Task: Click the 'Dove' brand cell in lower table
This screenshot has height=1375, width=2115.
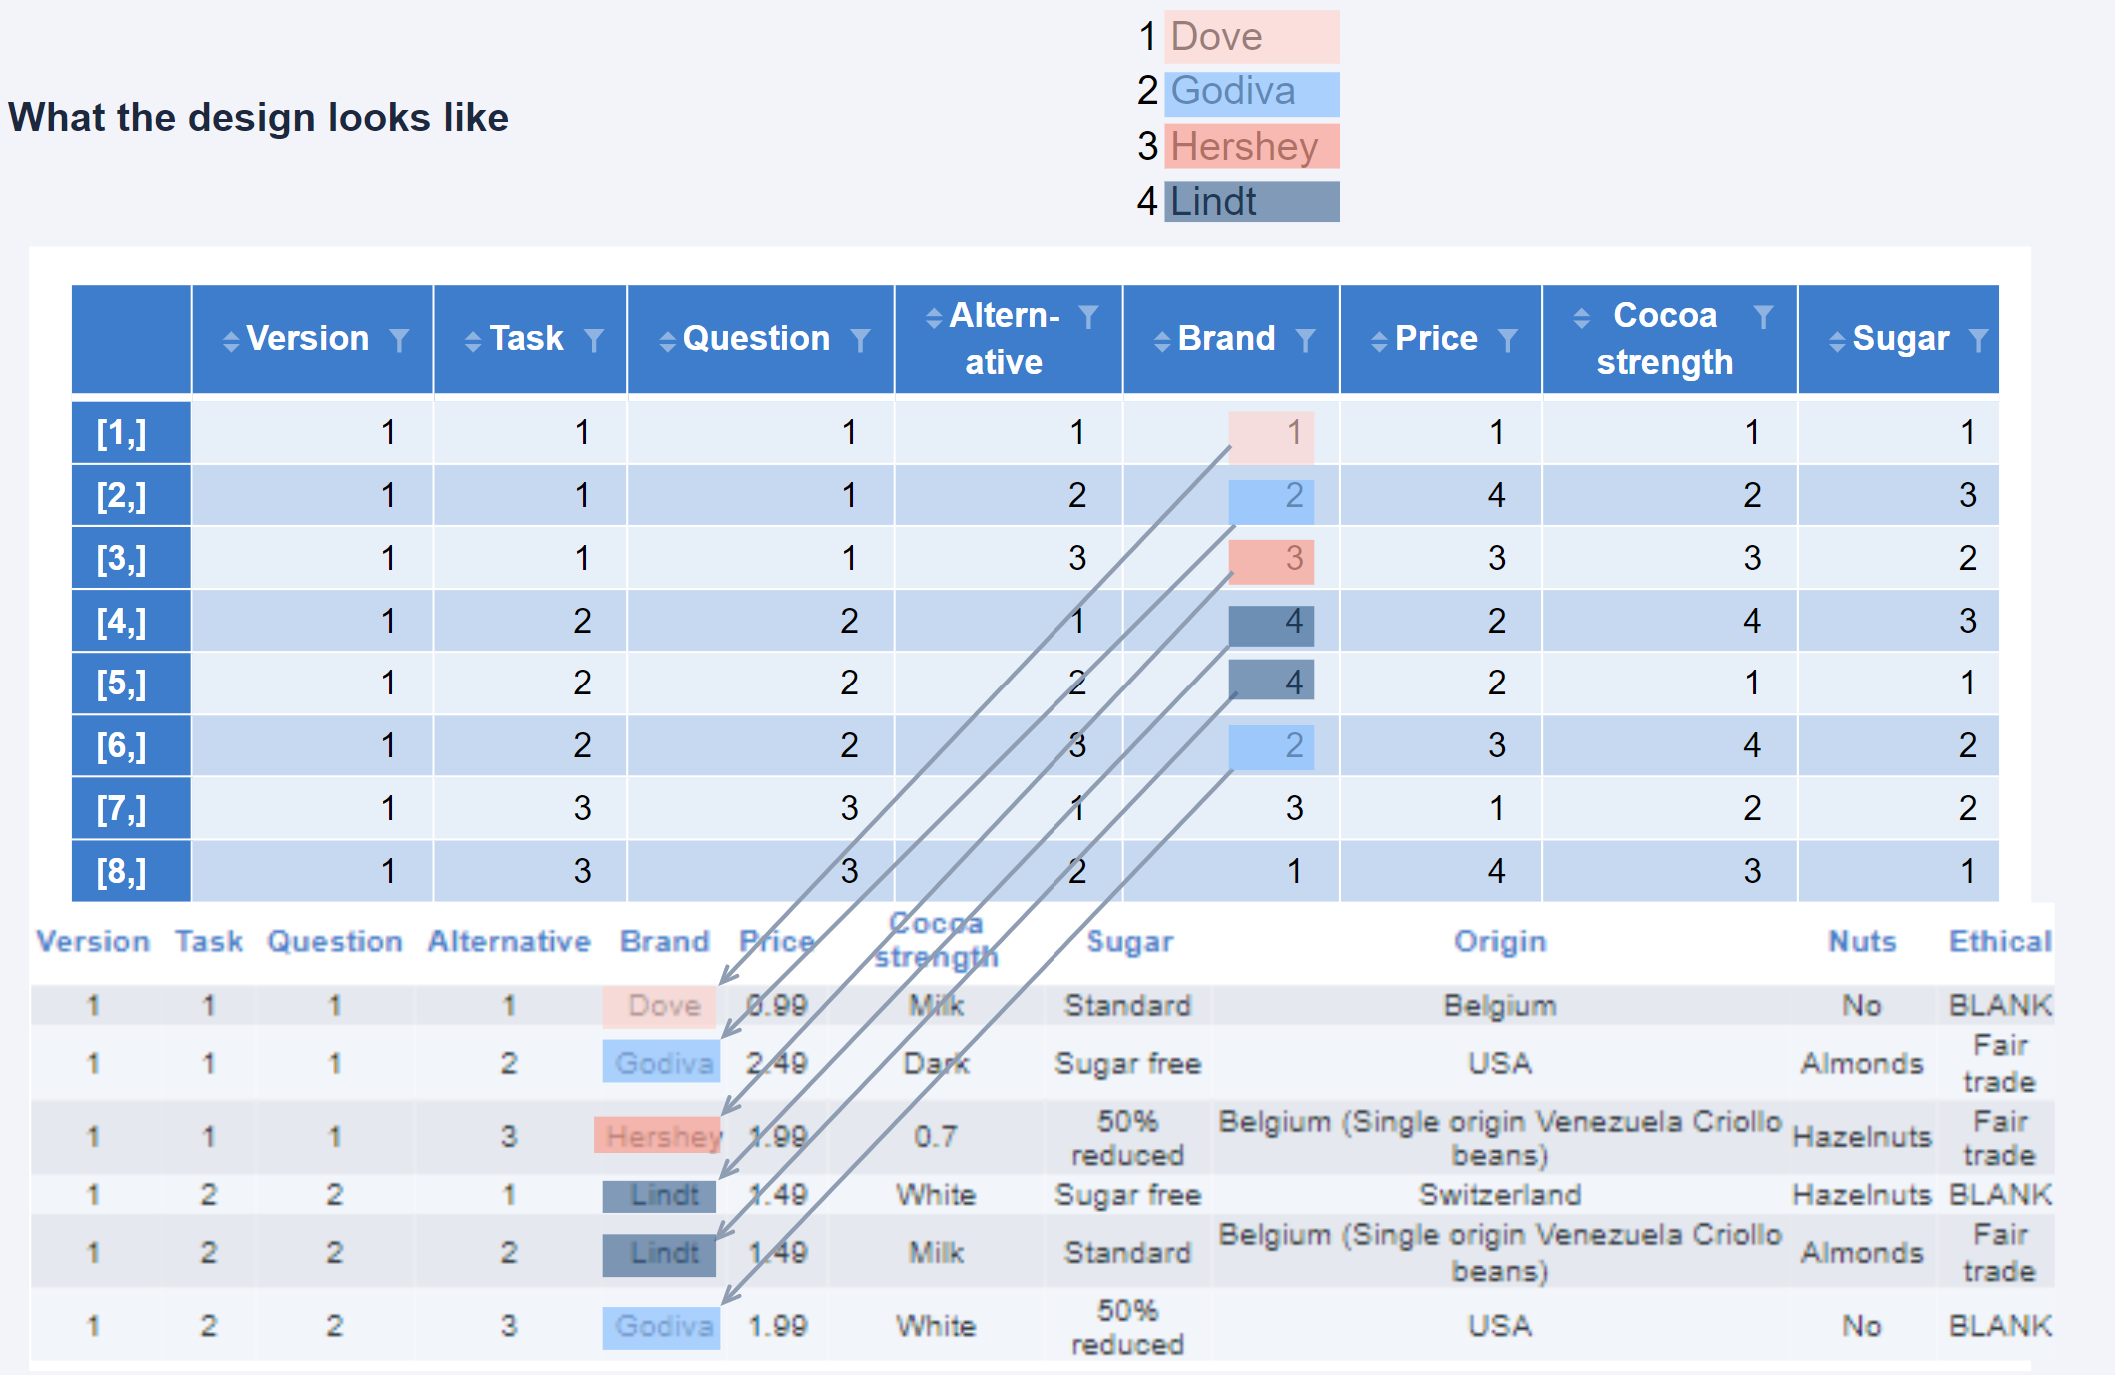Action: 660,1007
